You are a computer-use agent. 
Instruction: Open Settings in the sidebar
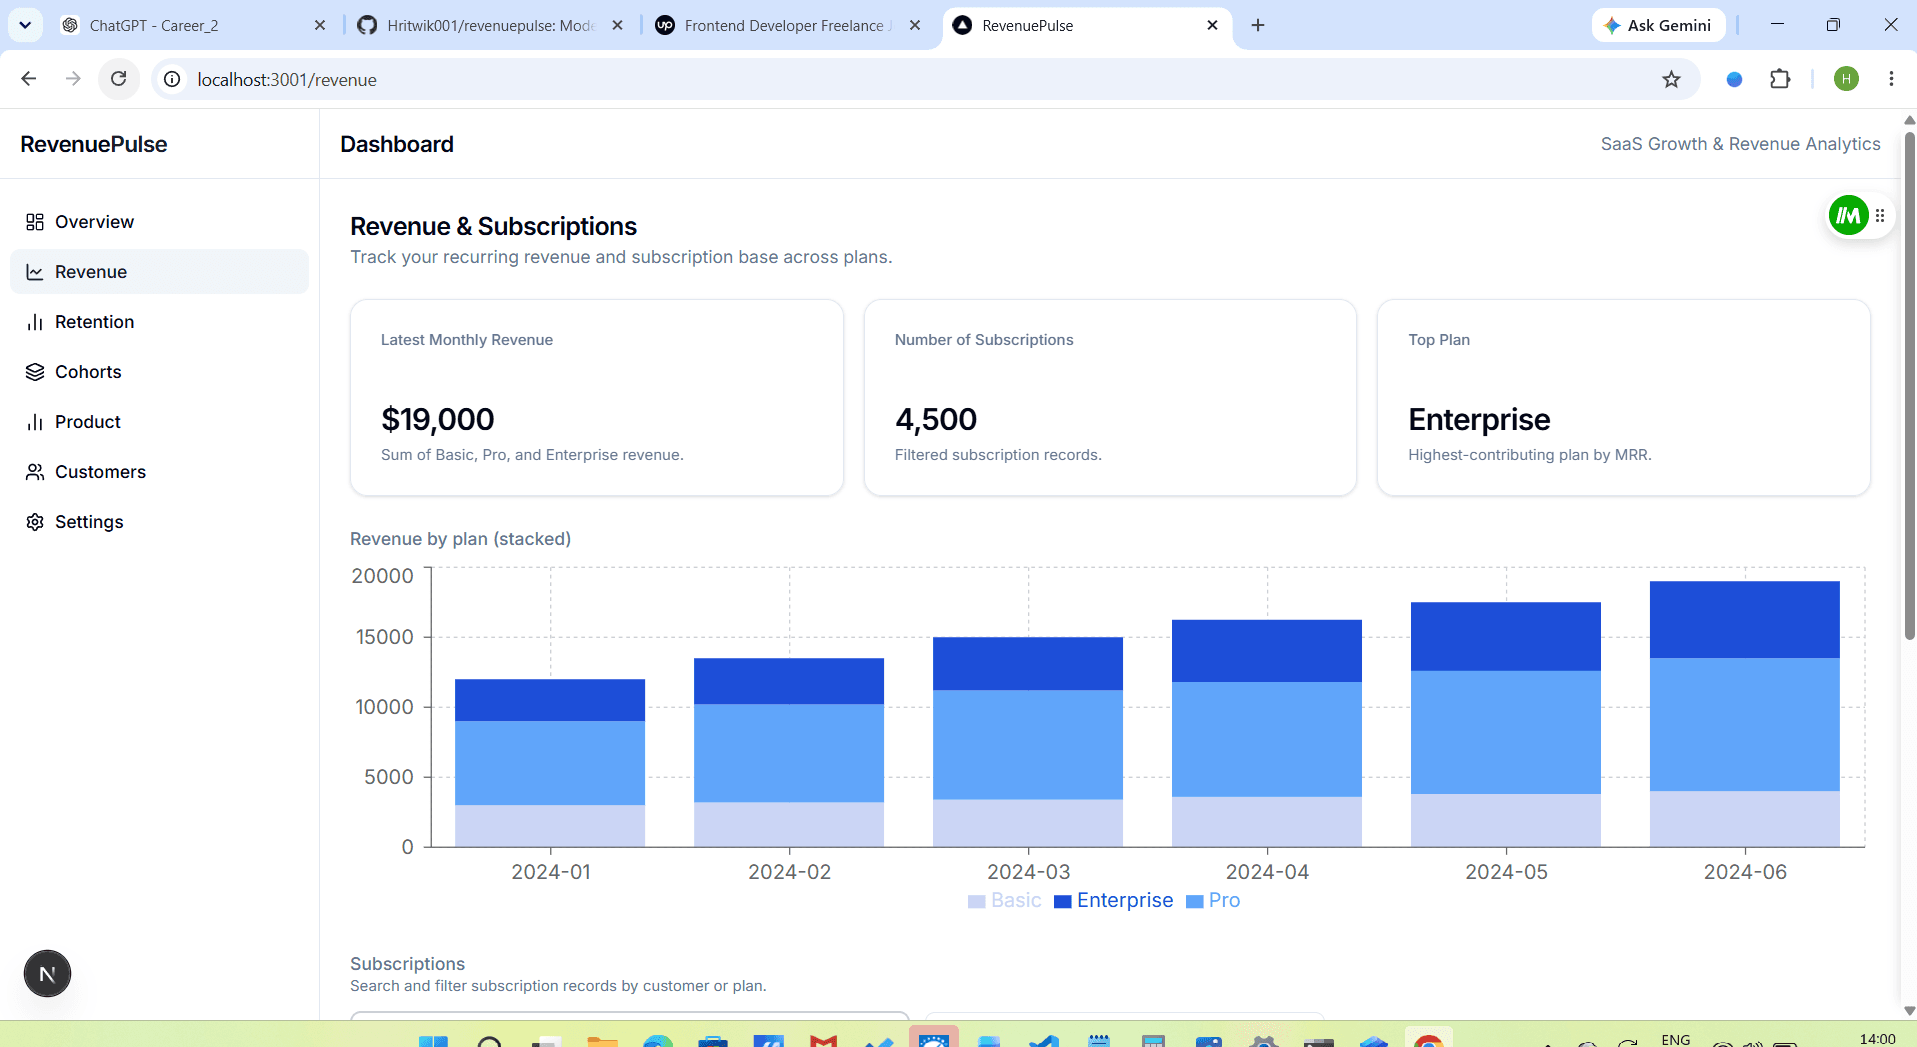coord(159,522)
